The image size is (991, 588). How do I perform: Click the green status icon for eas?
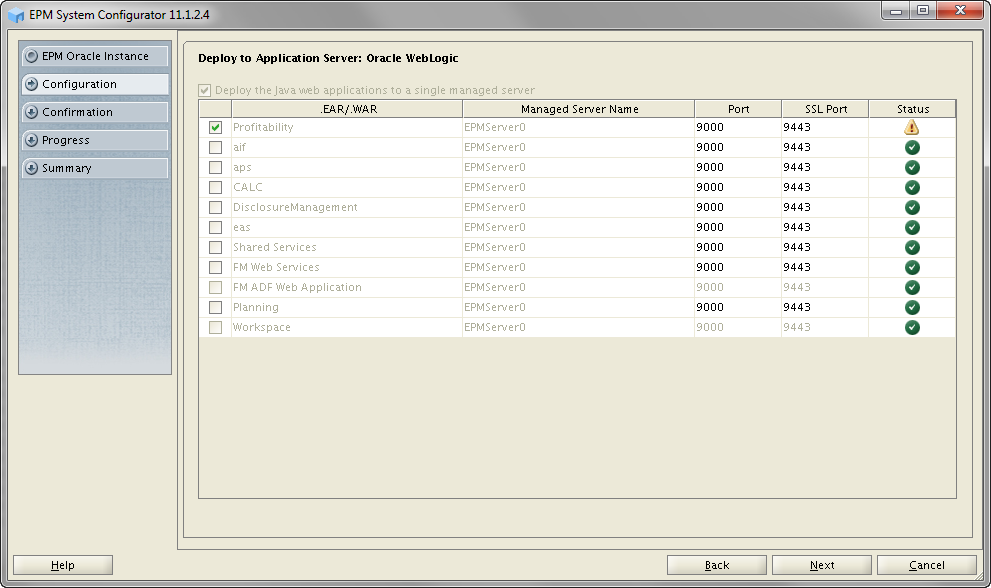pyautogui.click(x=912, y=227)
